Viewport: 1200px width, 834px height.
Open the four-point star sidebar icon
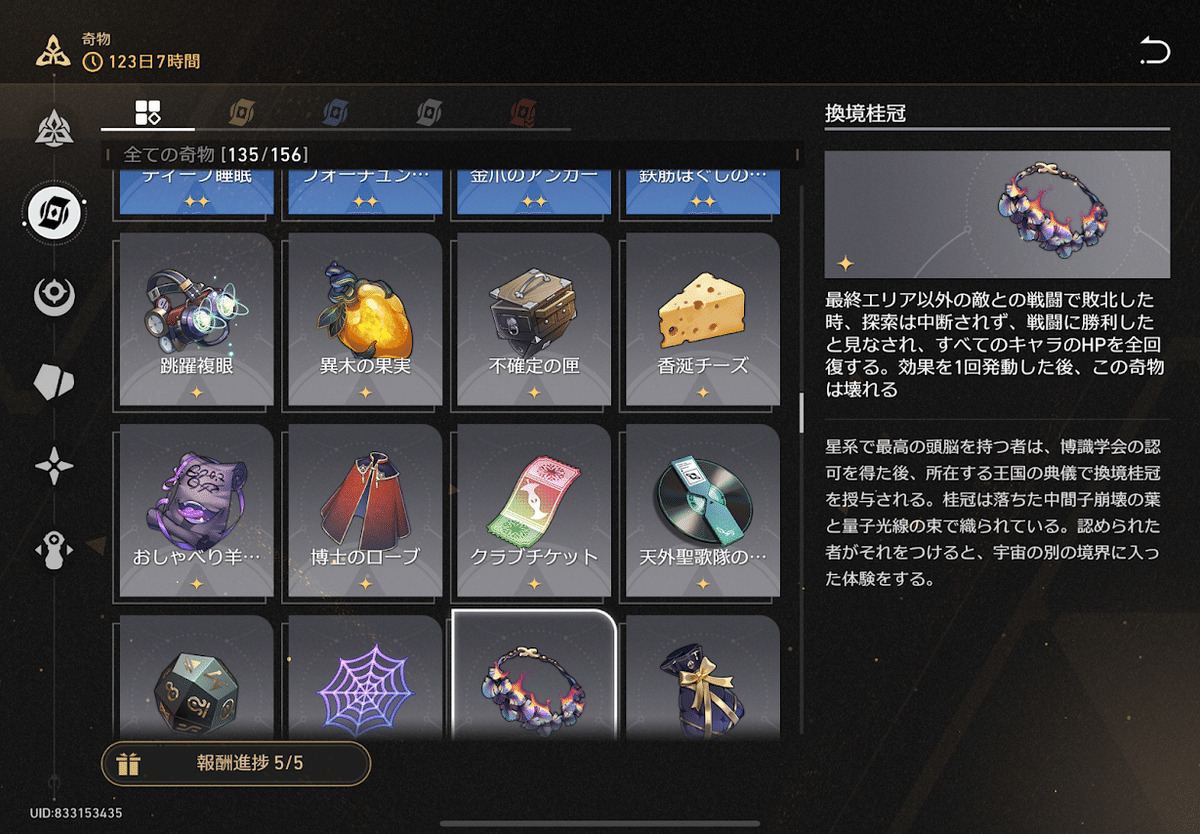coord(54,467)
